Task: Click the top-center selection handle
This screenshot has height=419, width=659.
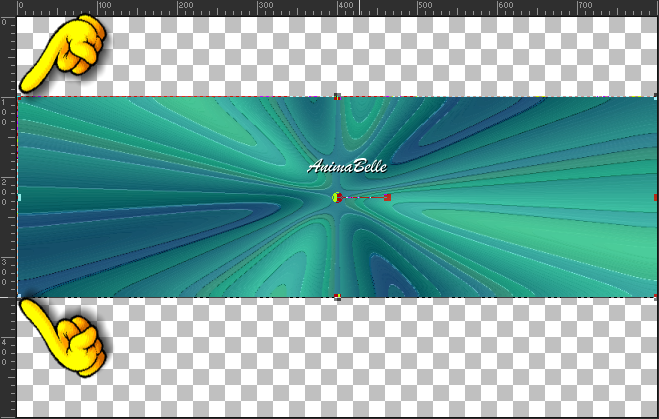Action: [337, 97]
